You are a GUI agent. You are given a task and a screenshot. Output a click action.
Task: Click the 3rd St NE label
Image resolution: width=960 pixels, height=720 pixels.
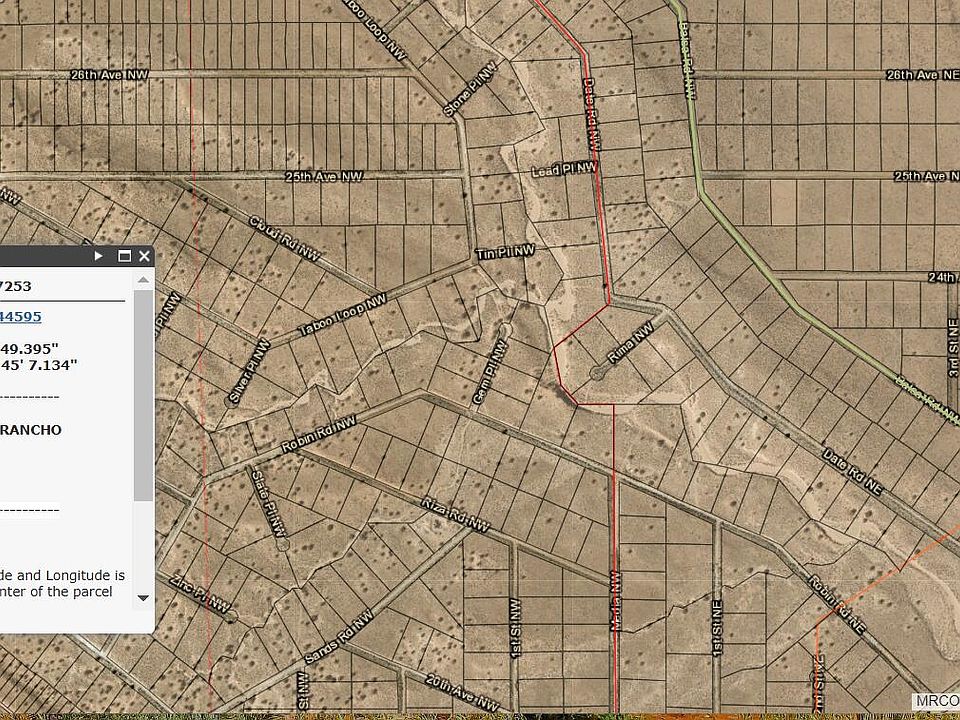[953, 348]
